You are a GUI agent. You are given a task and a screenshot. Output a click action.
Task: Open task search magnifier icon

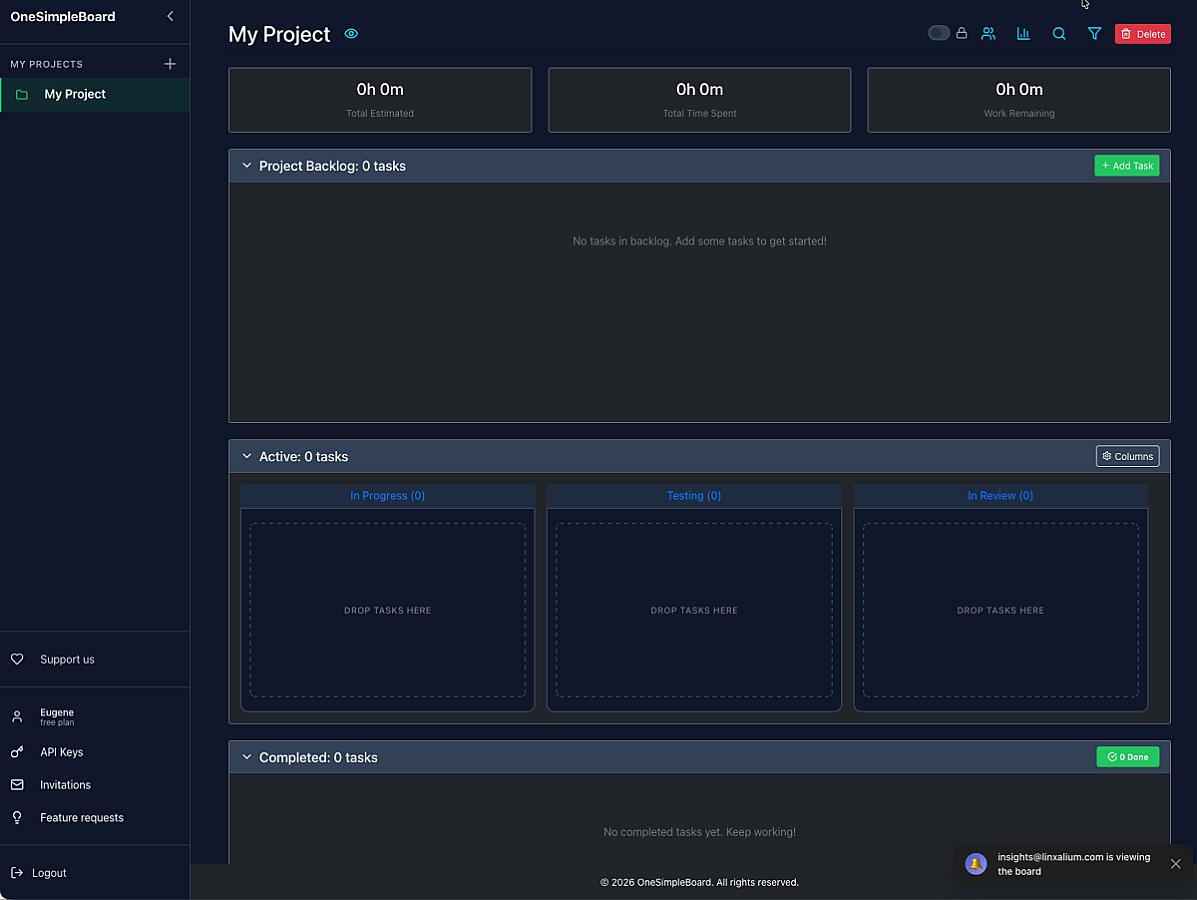[1059, 34]
